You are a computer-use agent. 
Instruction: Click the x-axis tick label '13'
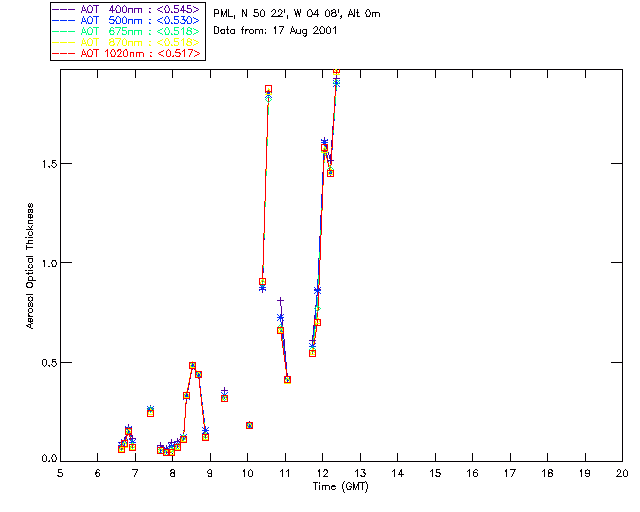pyautogui.click(x=360, y=473)
